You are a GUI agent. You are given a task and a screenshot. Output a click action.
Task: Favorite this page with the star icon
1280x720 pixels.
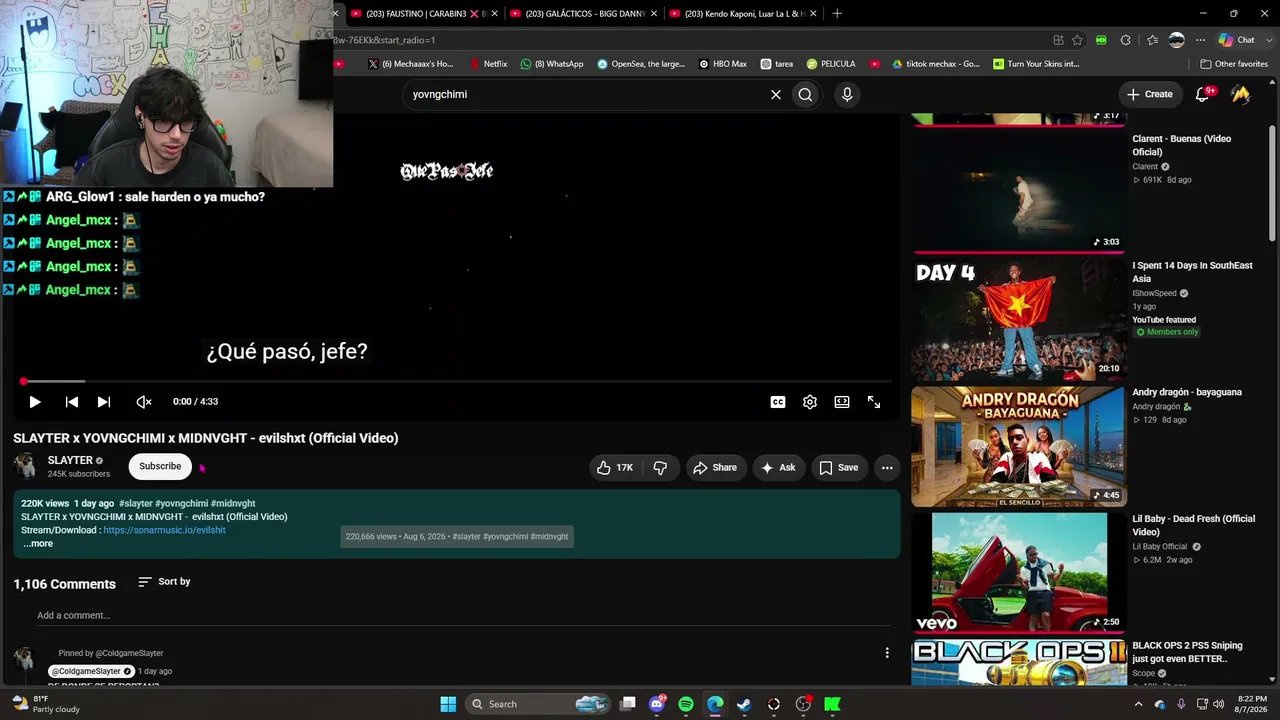[1077, 40]
